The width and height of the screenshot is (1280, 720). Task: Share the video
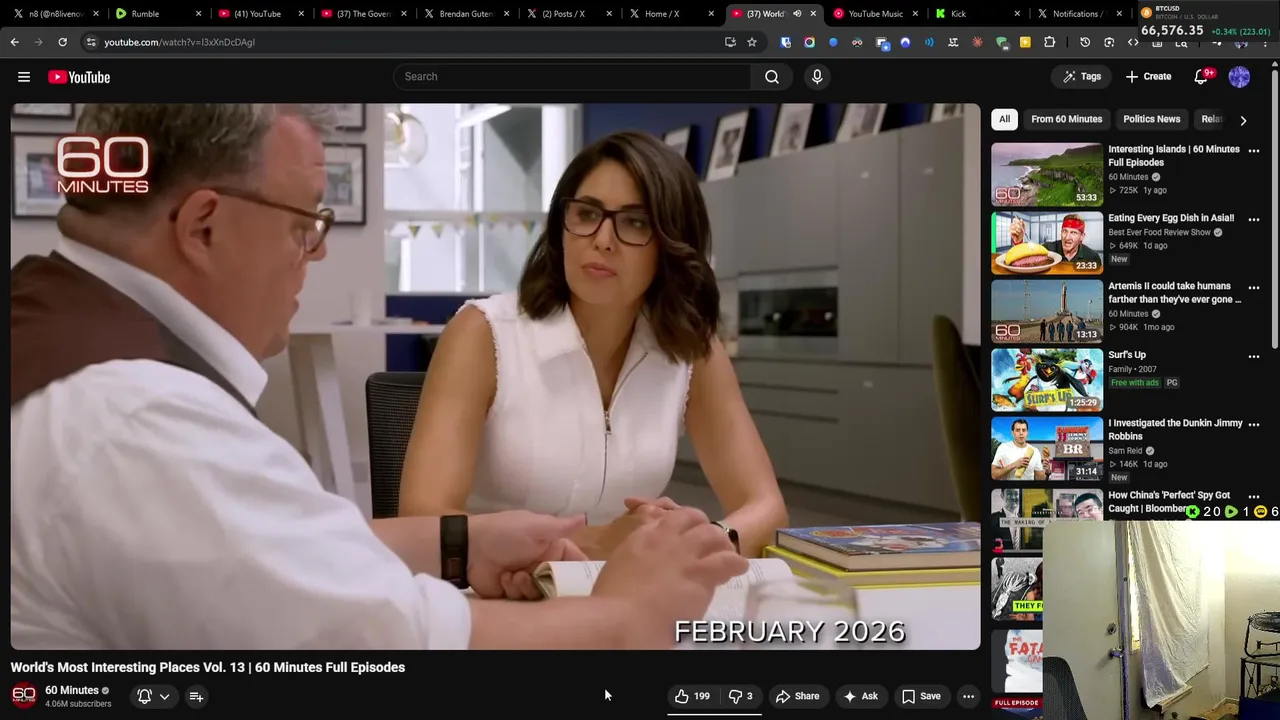797,696
